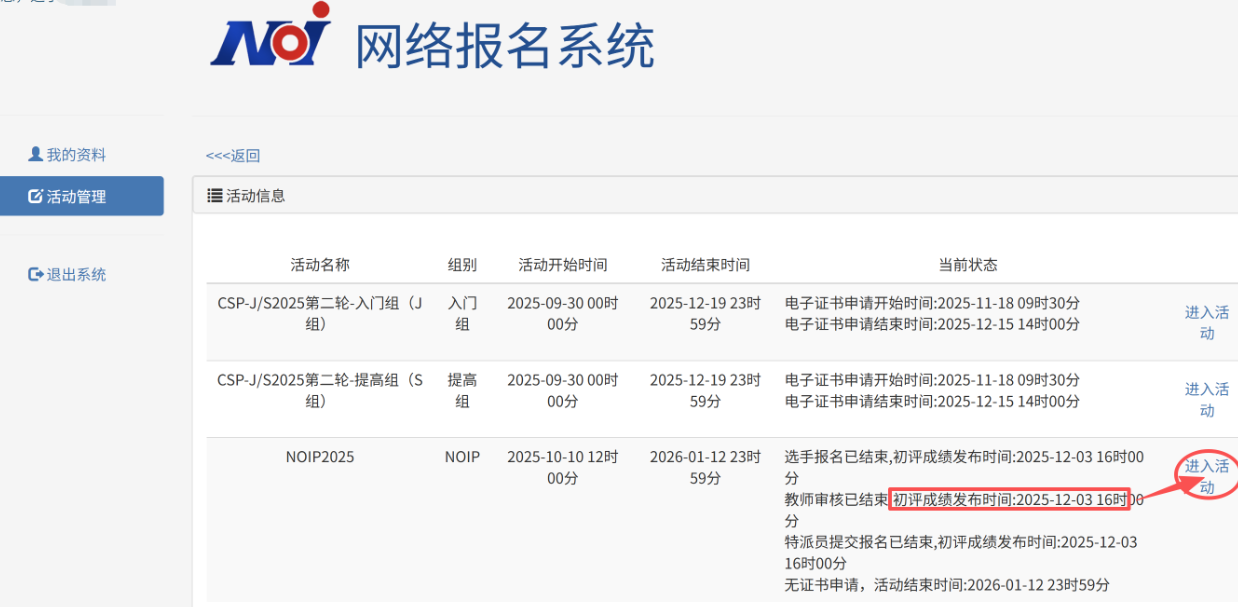Click the NOI logo
The image size is (1238, 607).
(x=271, y=41)
